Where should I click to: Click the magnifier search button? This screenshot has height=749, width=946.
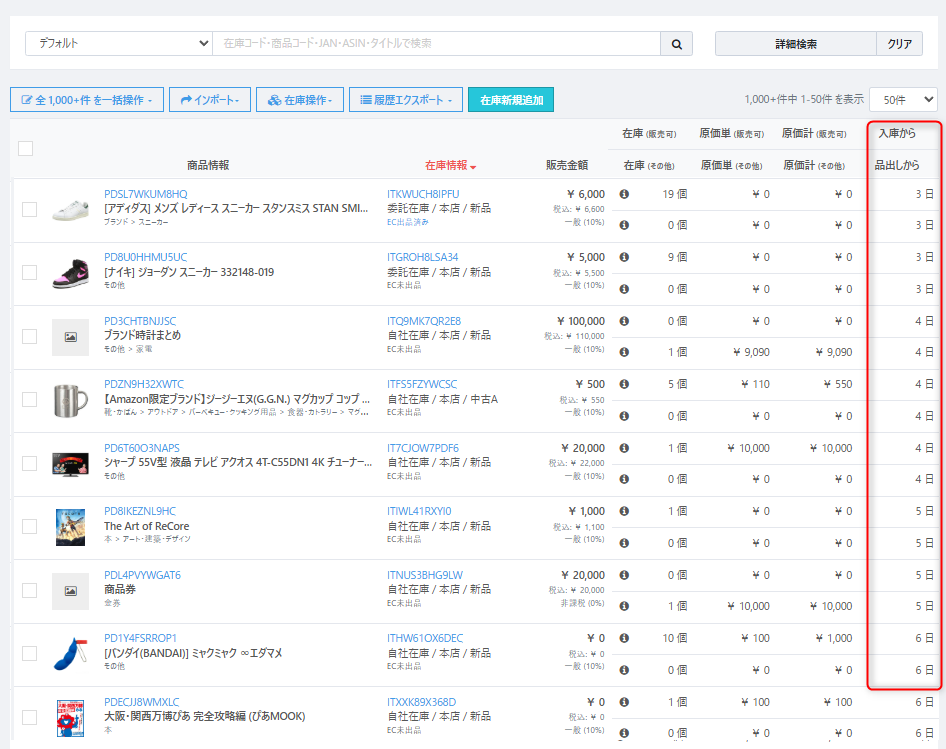[x=676, y=44]
